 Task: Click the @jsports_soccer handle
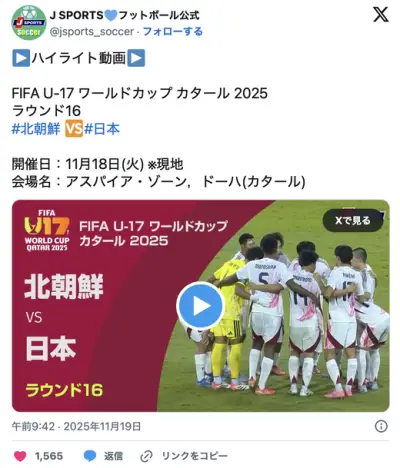coord(92,32)
